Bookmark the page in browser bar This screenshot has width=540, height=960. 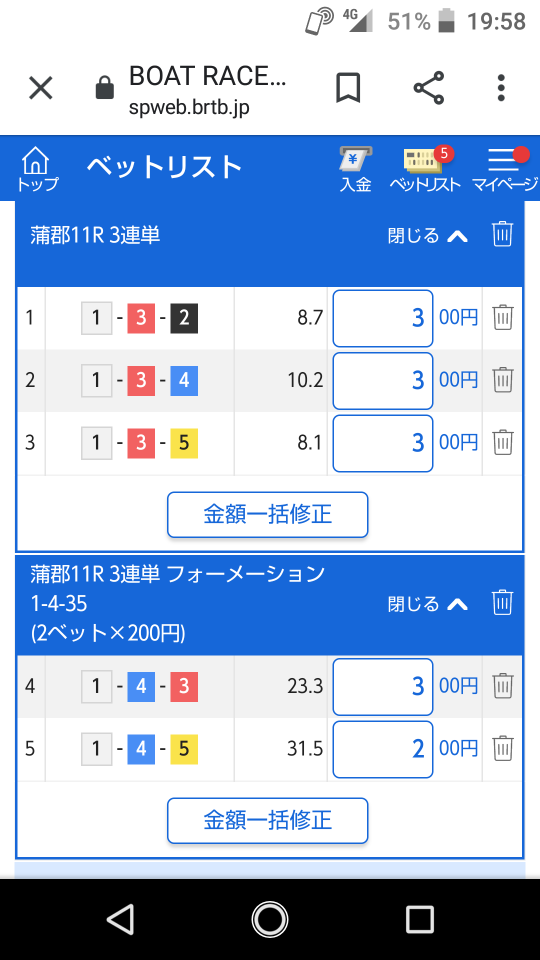tap(348, 89)
